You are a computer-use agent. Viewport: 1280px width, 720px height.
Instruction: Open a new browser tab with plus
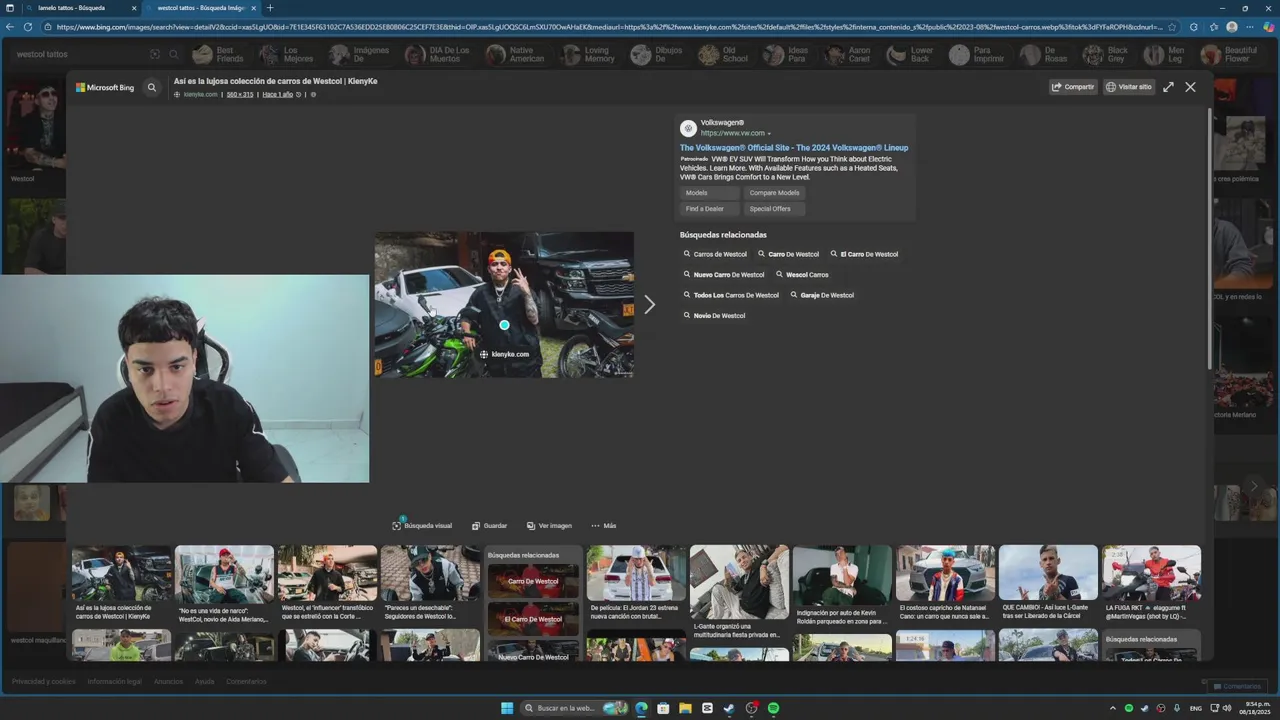click(x=270, y=8)
